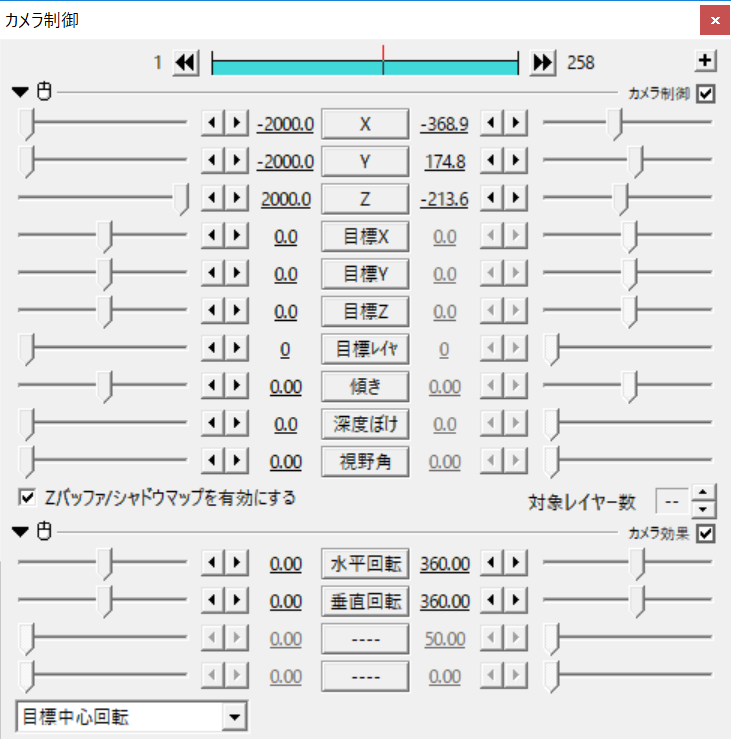
Task: Click the Y movement-type button
Action: (x=365, y=162)
